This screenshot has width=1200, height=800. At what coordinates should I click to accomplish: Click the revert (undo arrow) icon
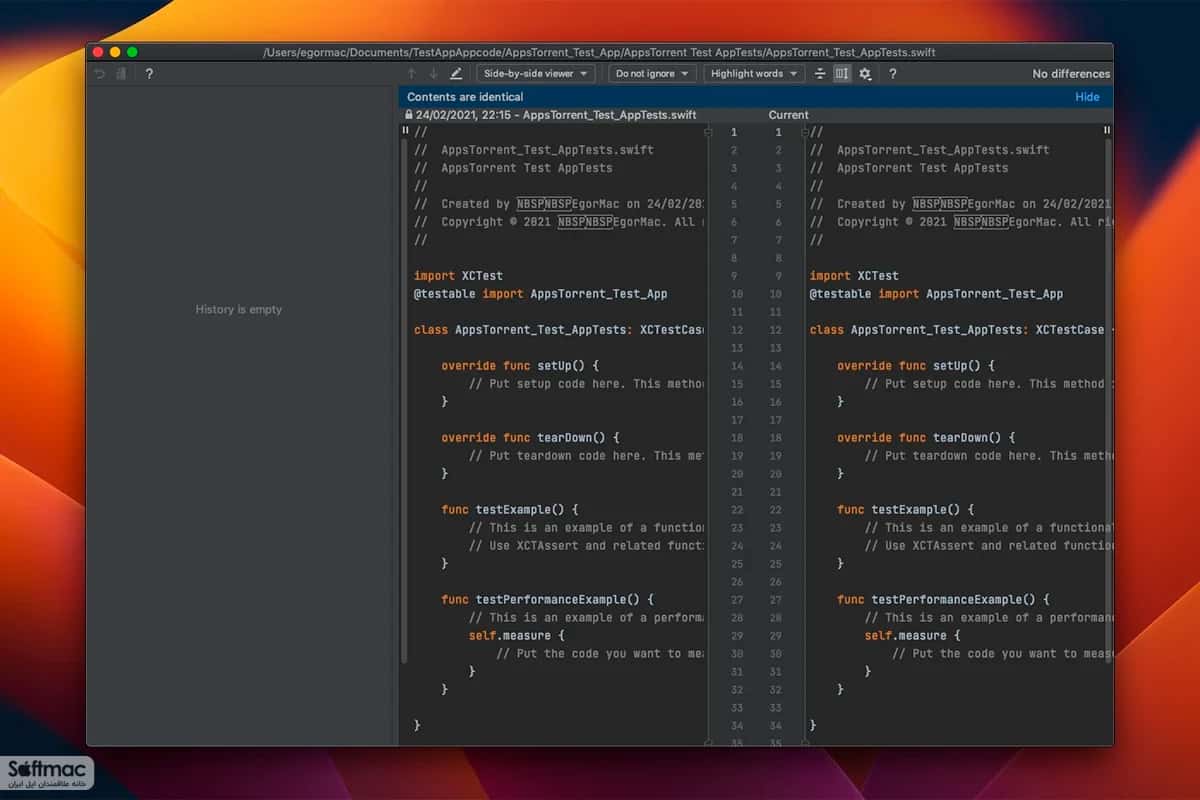99,74
